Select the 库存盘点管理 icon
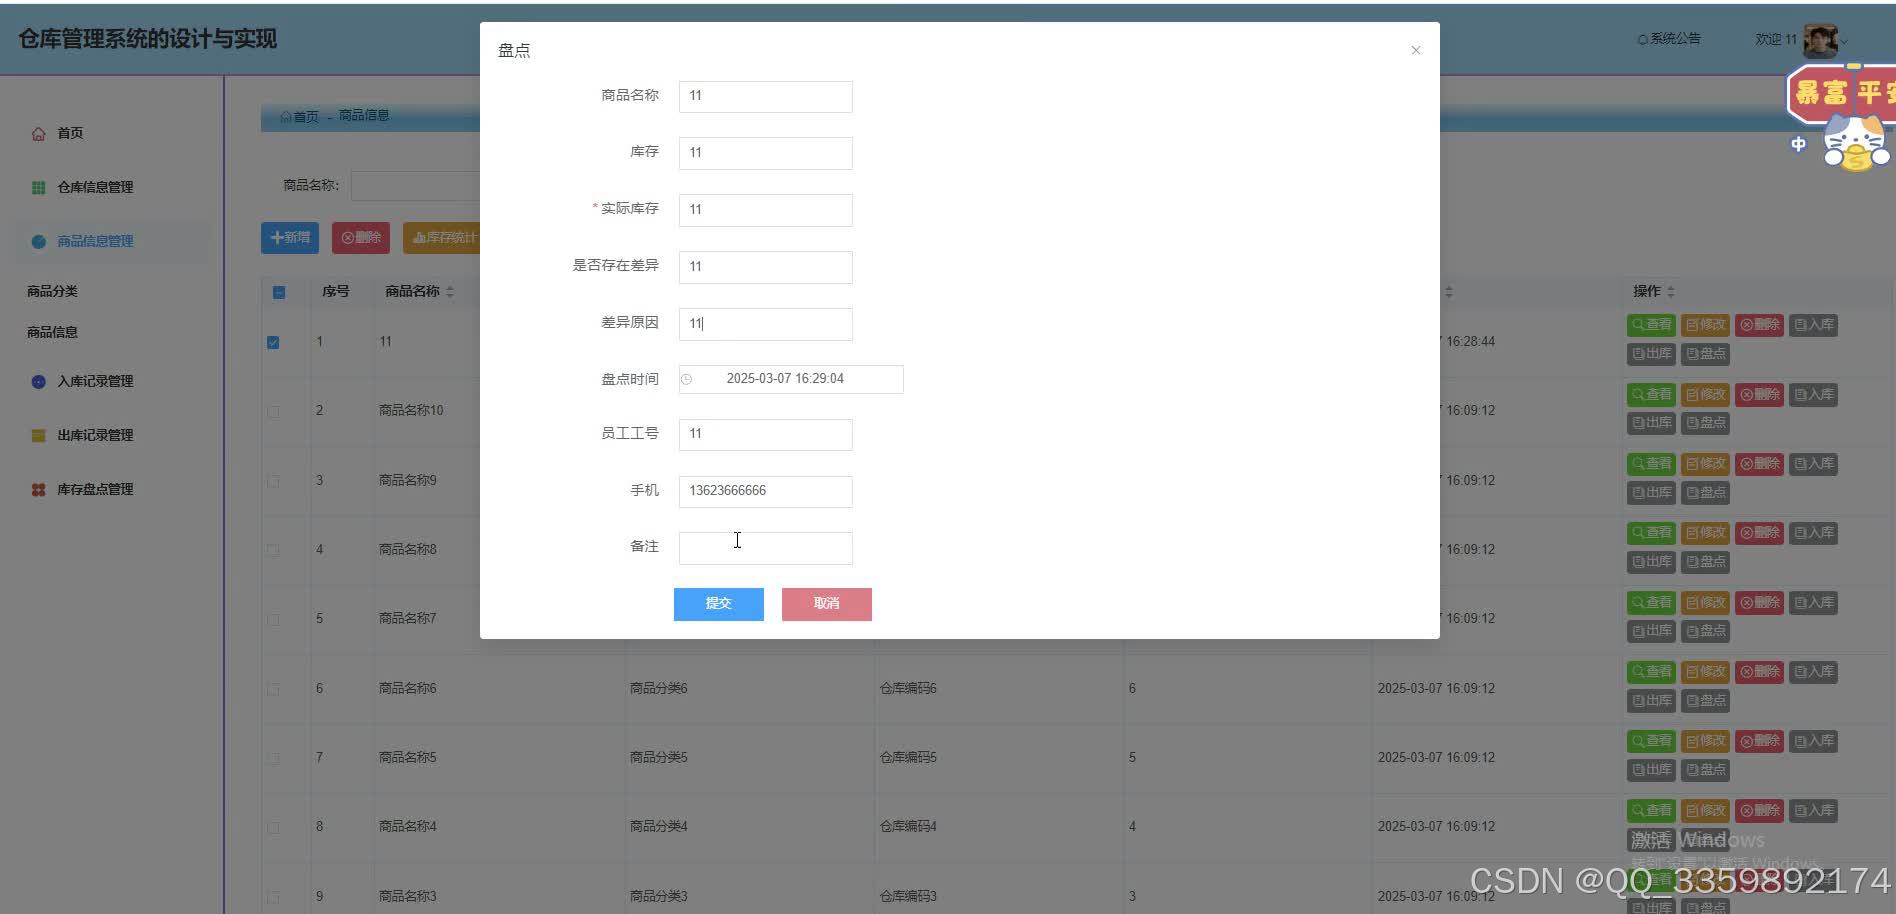Image resolution: width=1896 pixels, height=914 pixels. 38,489
